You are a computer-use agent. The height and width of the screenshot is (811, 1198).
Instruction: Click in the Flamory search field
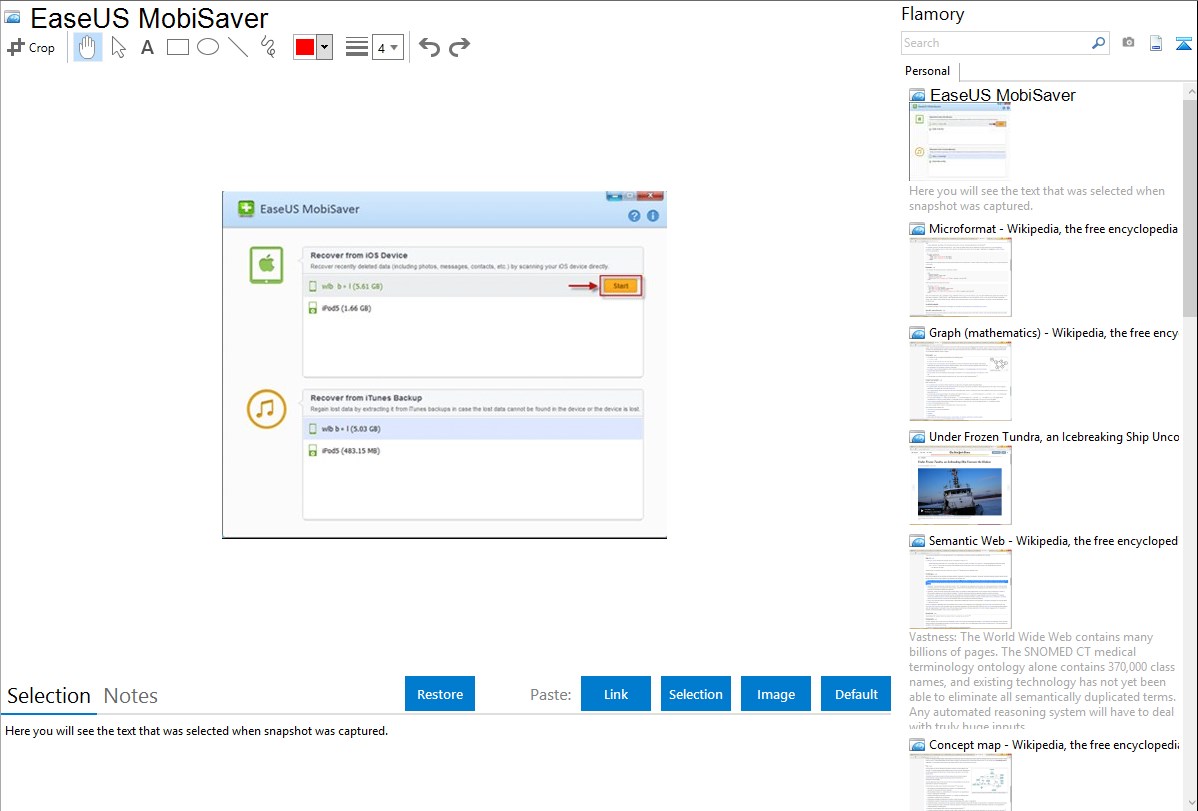995,43
